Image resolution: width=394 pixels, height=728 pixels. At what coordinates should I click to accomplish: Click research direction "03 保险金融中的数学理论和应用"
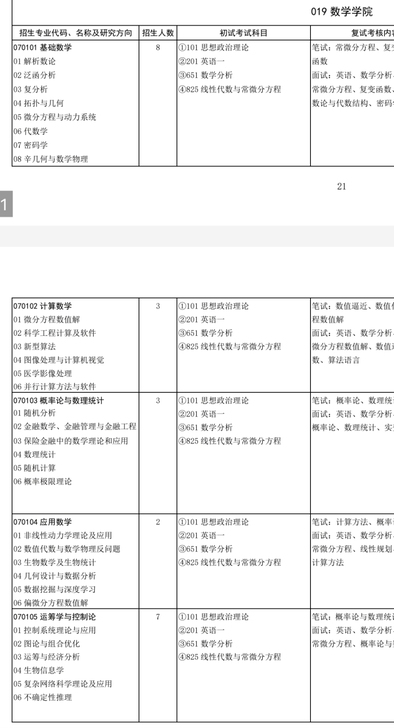pyautogui.click(x=71, y=441)
